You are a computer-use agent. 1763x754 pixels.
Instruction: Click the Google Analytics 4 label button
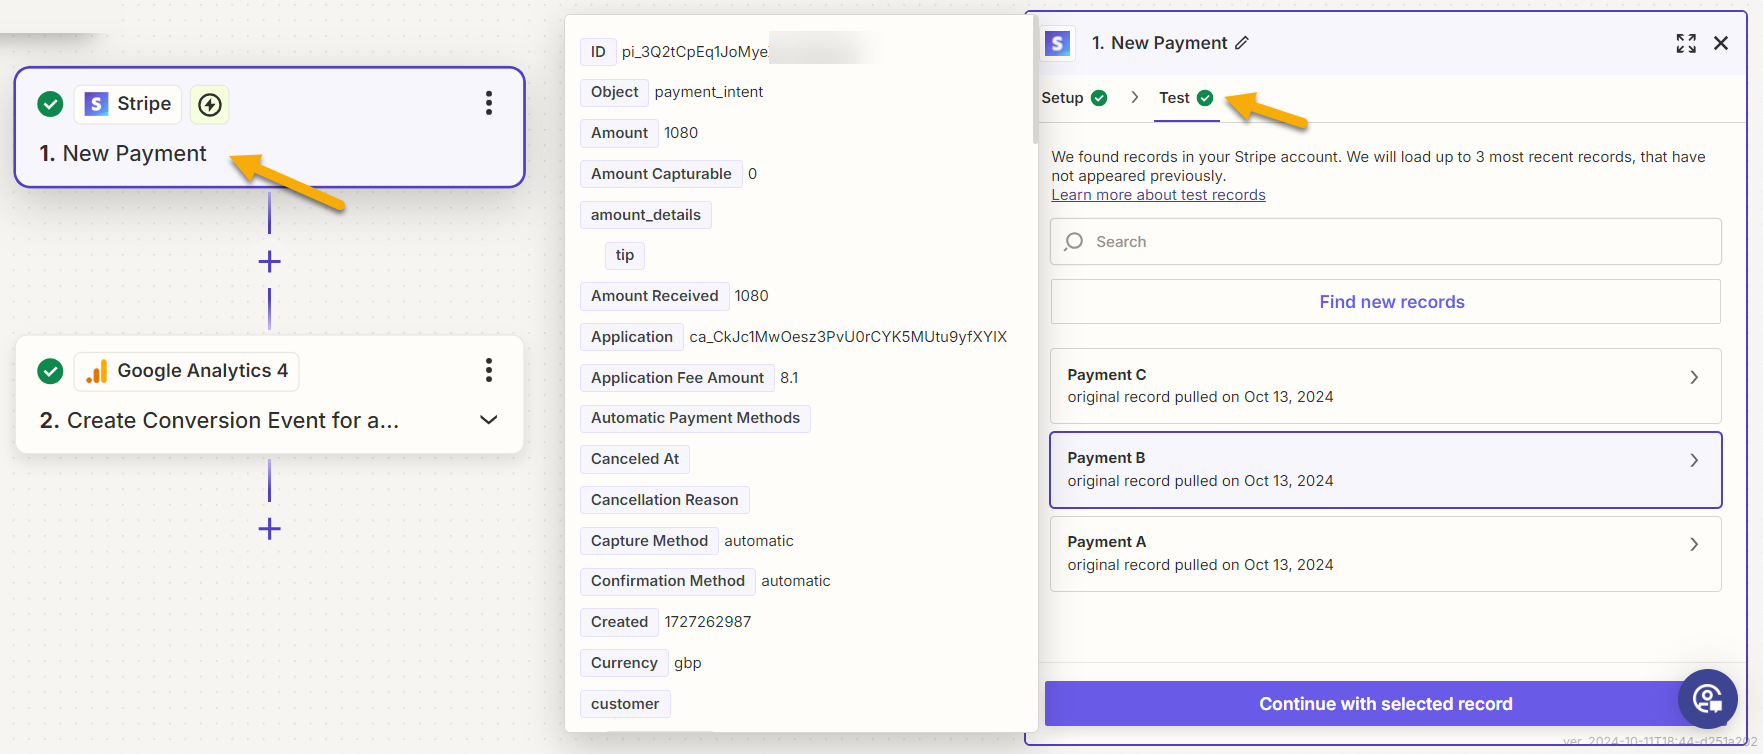[x=187, y=371]
